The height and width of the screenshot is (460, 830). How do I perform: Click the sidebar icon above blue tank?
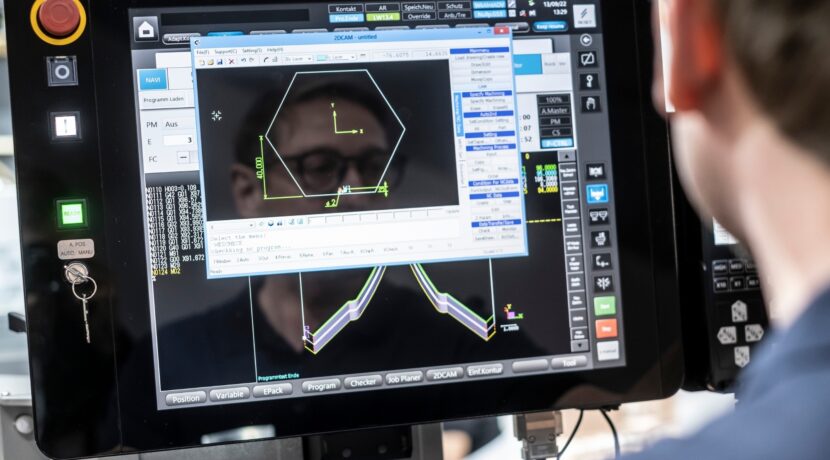(595, 172)
